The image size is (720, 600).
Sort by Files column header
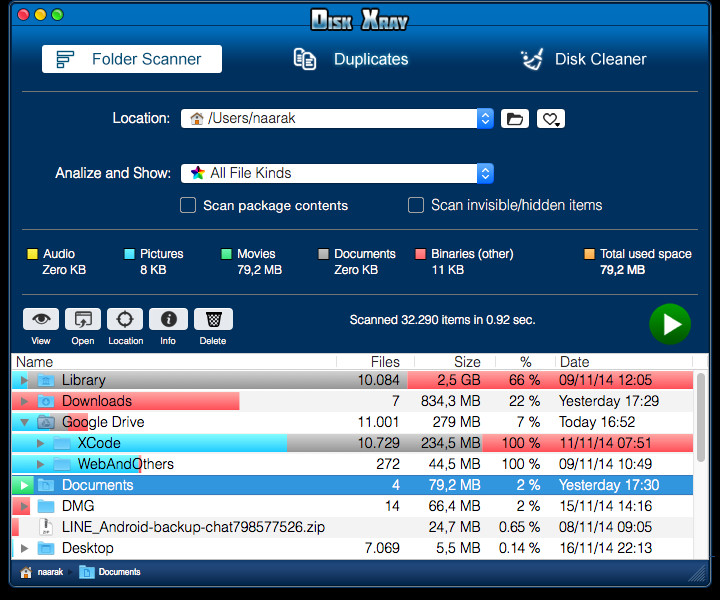[x=376, y=362]
